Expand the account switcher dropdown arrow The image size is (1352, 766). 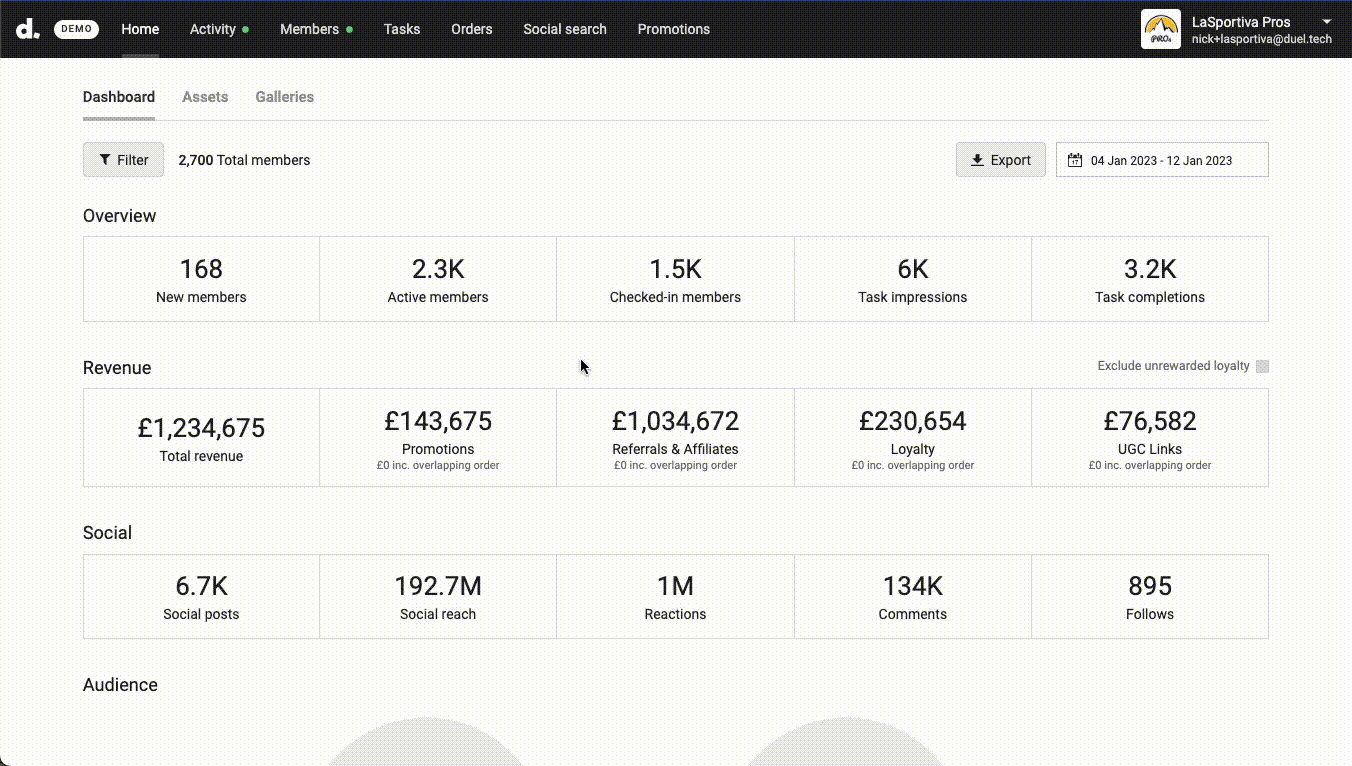pos(1327,21)
